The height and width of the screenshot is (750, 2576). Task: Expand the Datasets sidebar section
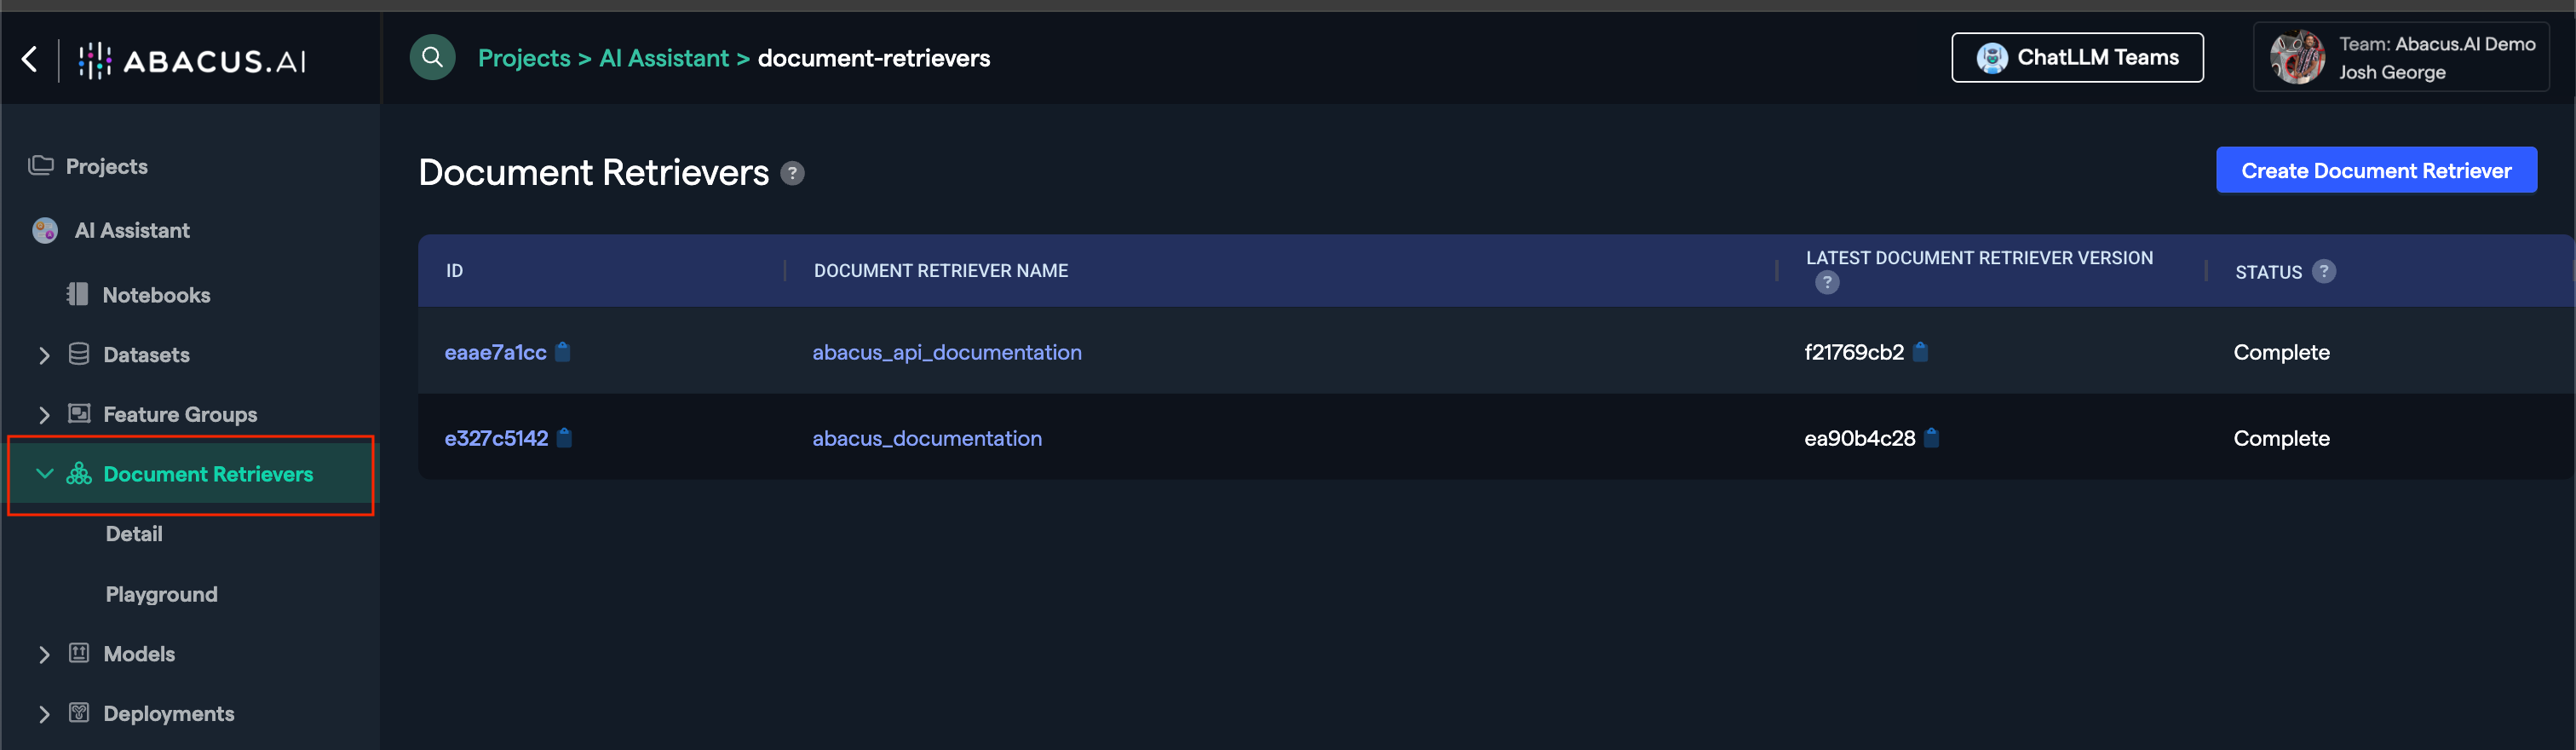click(x=44, y=355)
